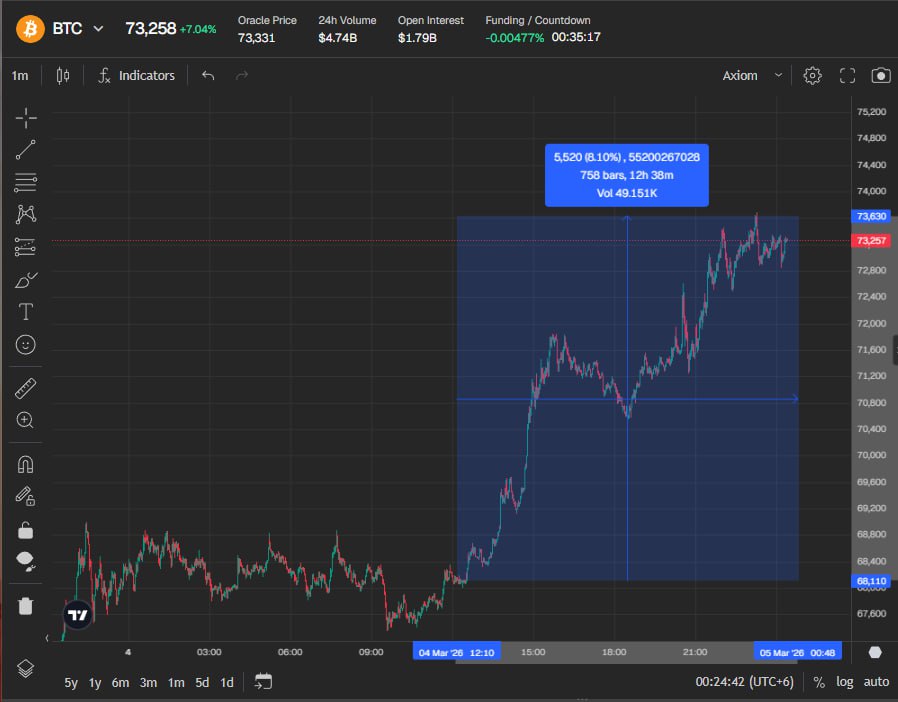Take a chart snapshot with camera icon
This screenshot has height=702, width=898.
tap(881, 76)
